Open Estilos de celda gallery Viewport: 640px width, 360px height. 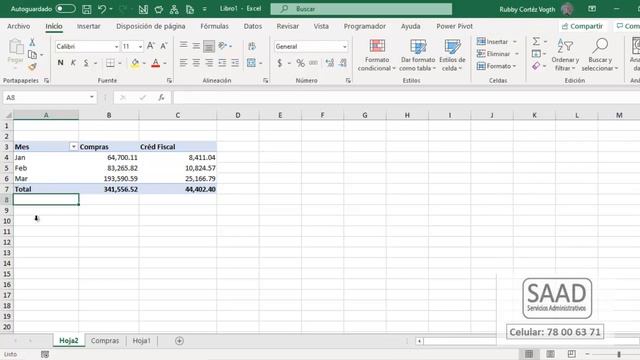point(452,55)
